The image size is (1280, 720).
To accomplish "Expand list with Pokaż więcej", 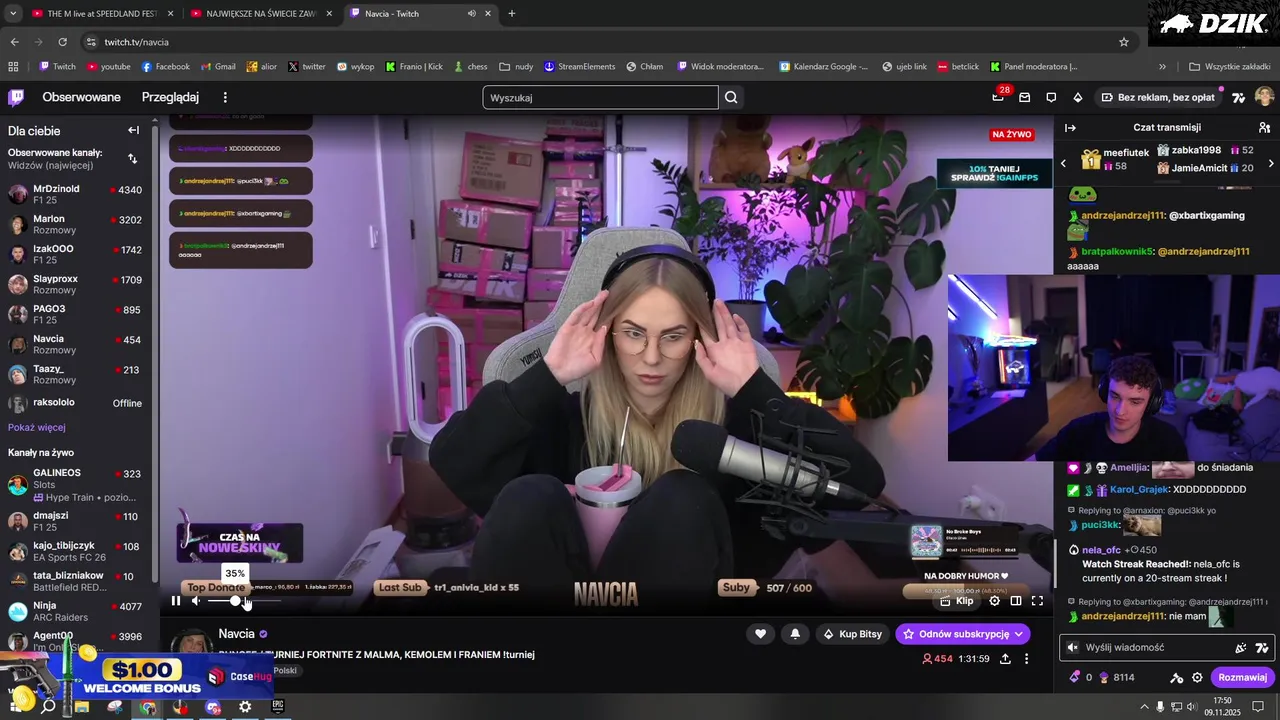I will 37,427.
